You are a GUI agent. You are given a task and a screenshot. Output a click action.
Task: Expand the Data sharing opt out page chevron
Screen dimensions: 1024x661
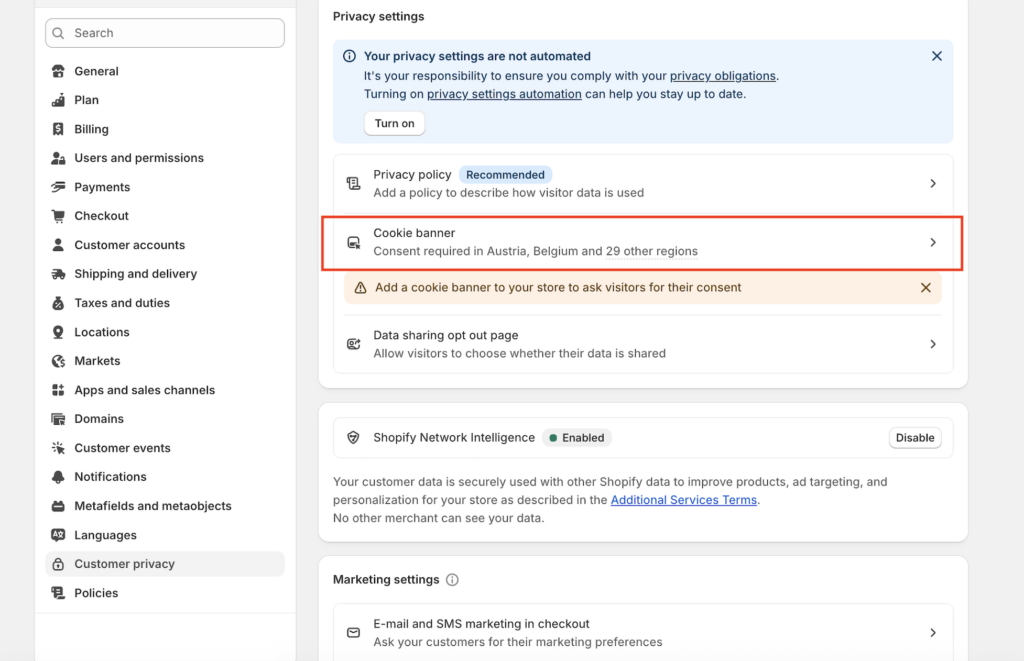(932, 344)
